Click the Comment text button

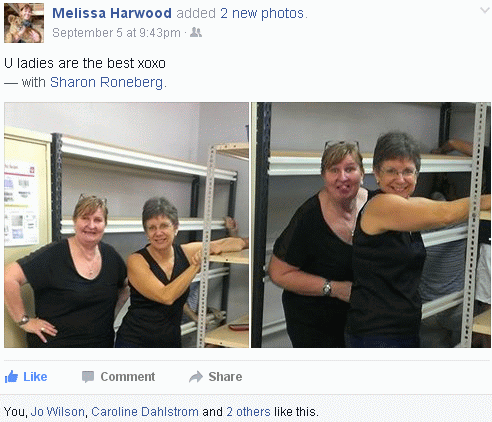128,377
